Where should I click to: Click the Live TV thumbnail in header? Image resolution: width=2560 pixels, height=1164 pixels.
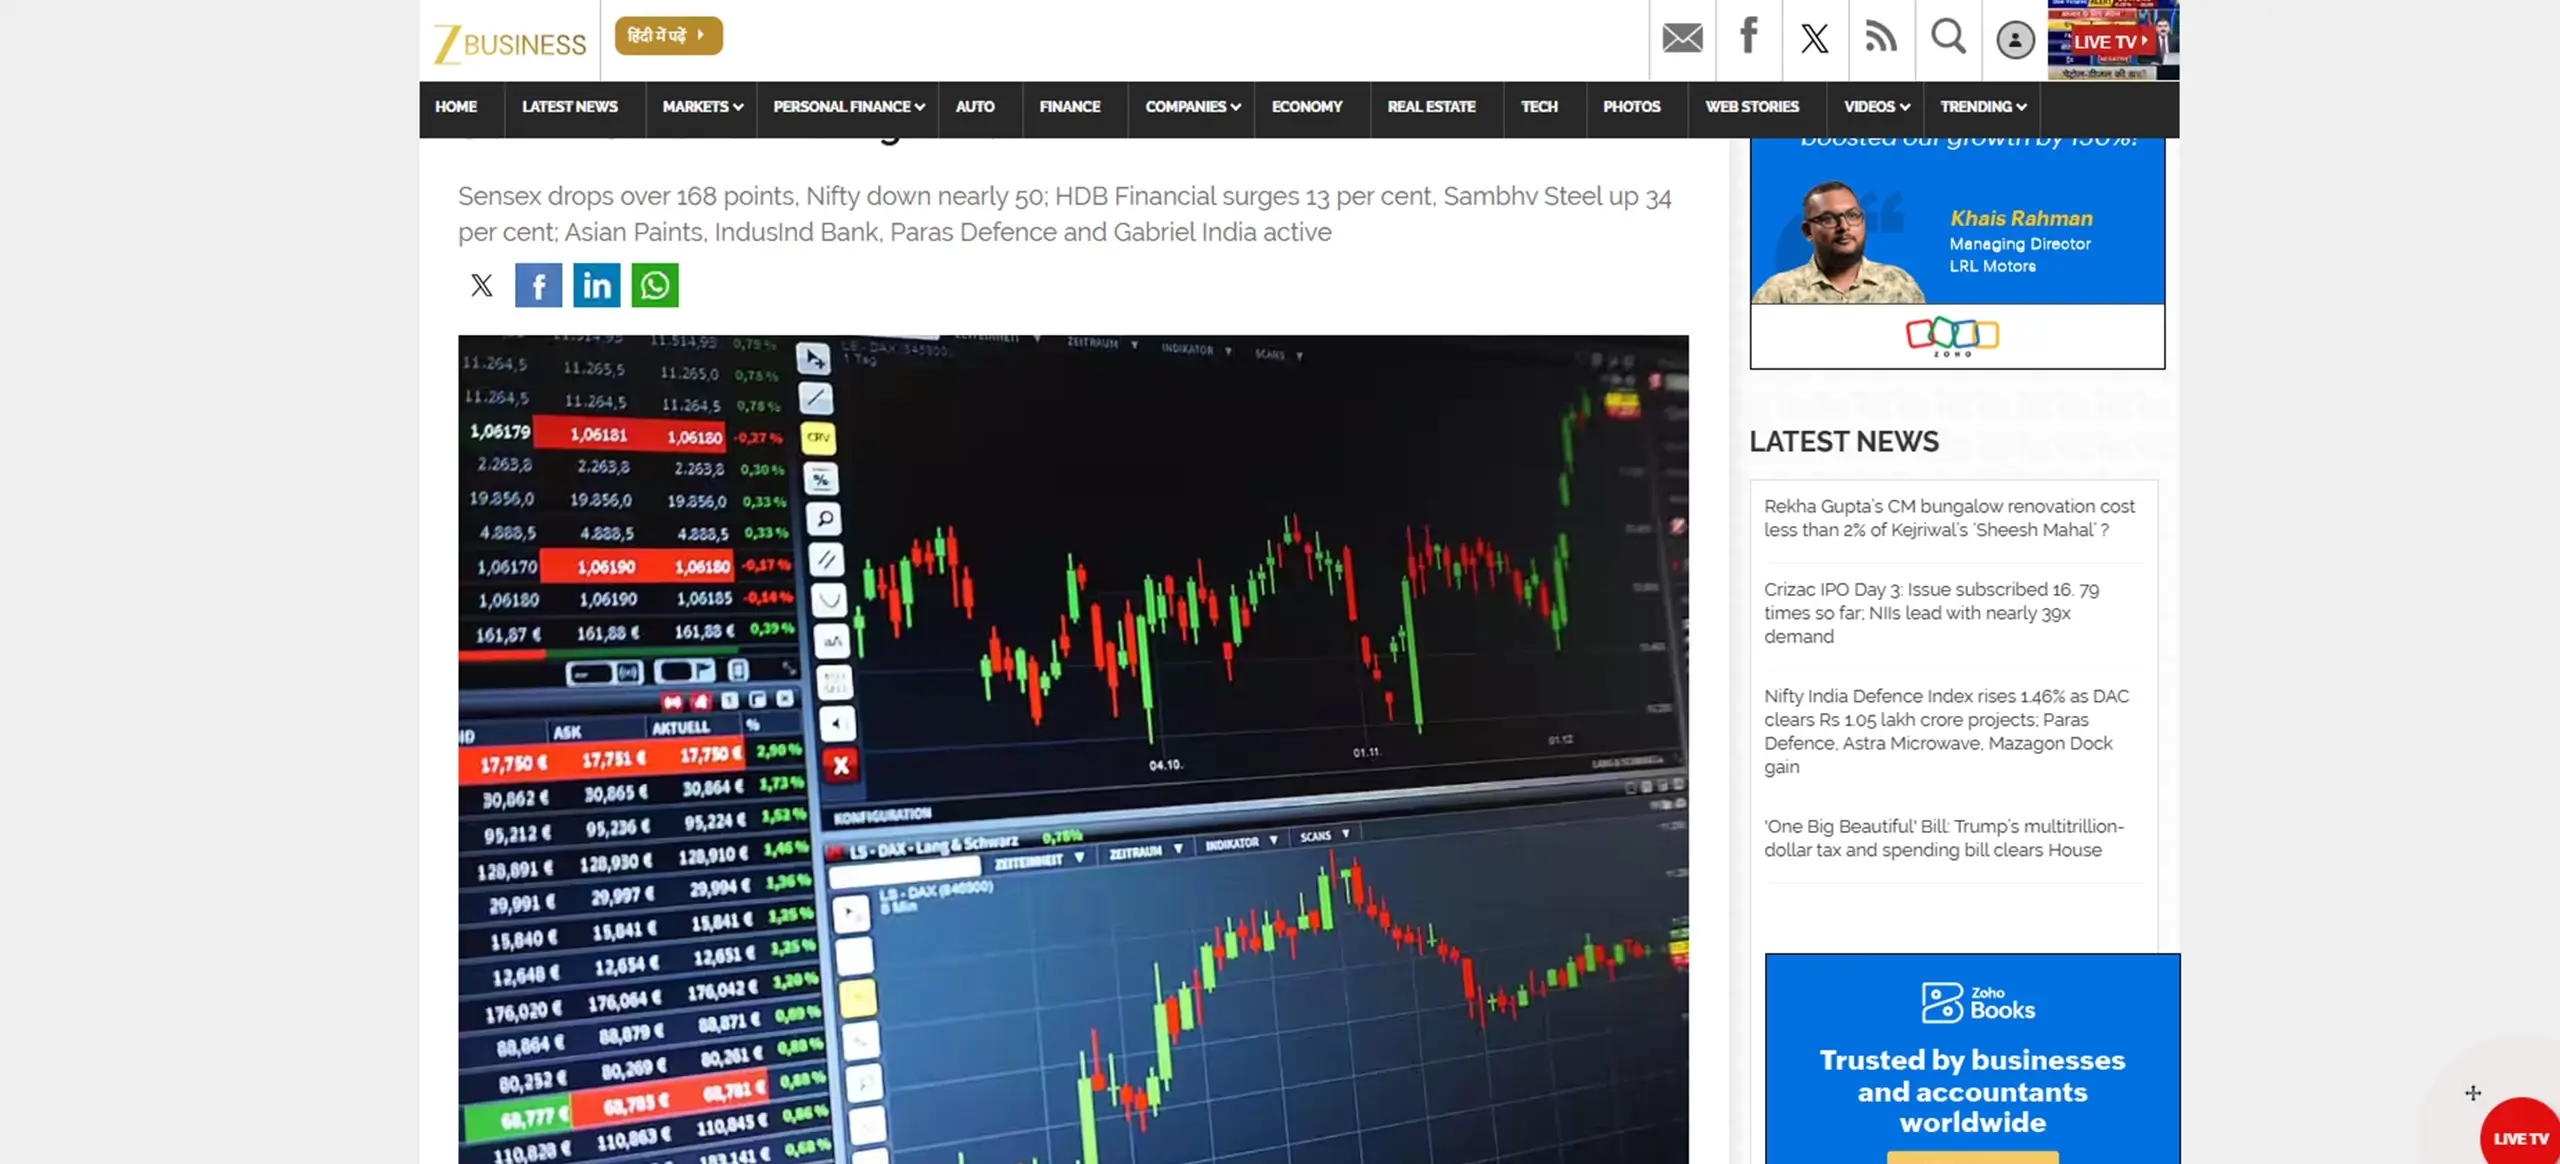click(2112, 40)
